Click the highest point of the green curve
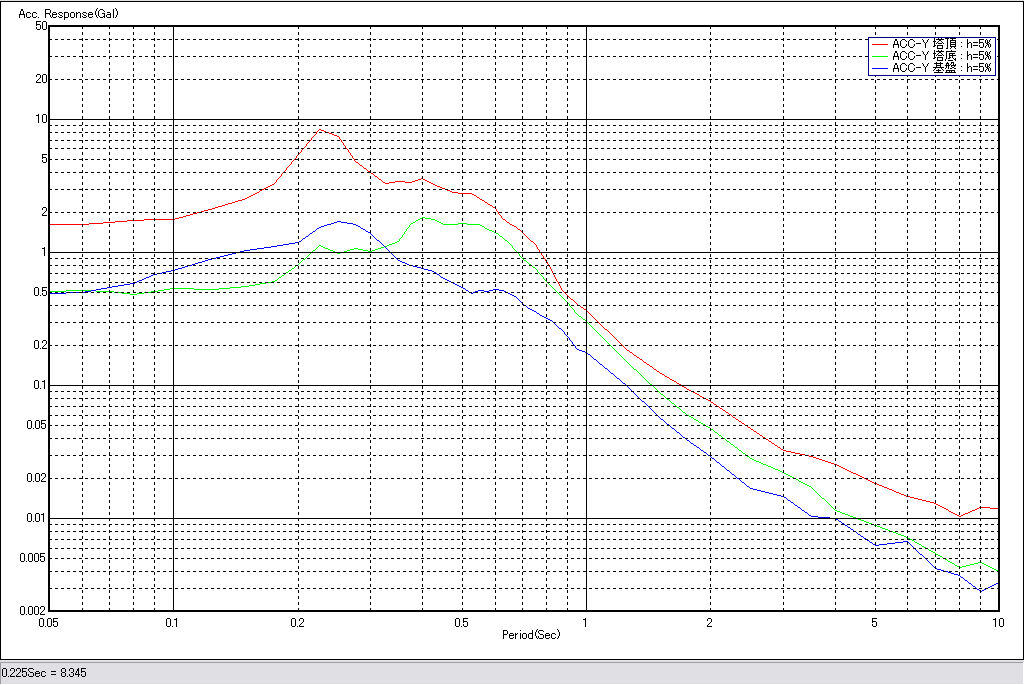1024x685 pixels. [x=425, y=217]
